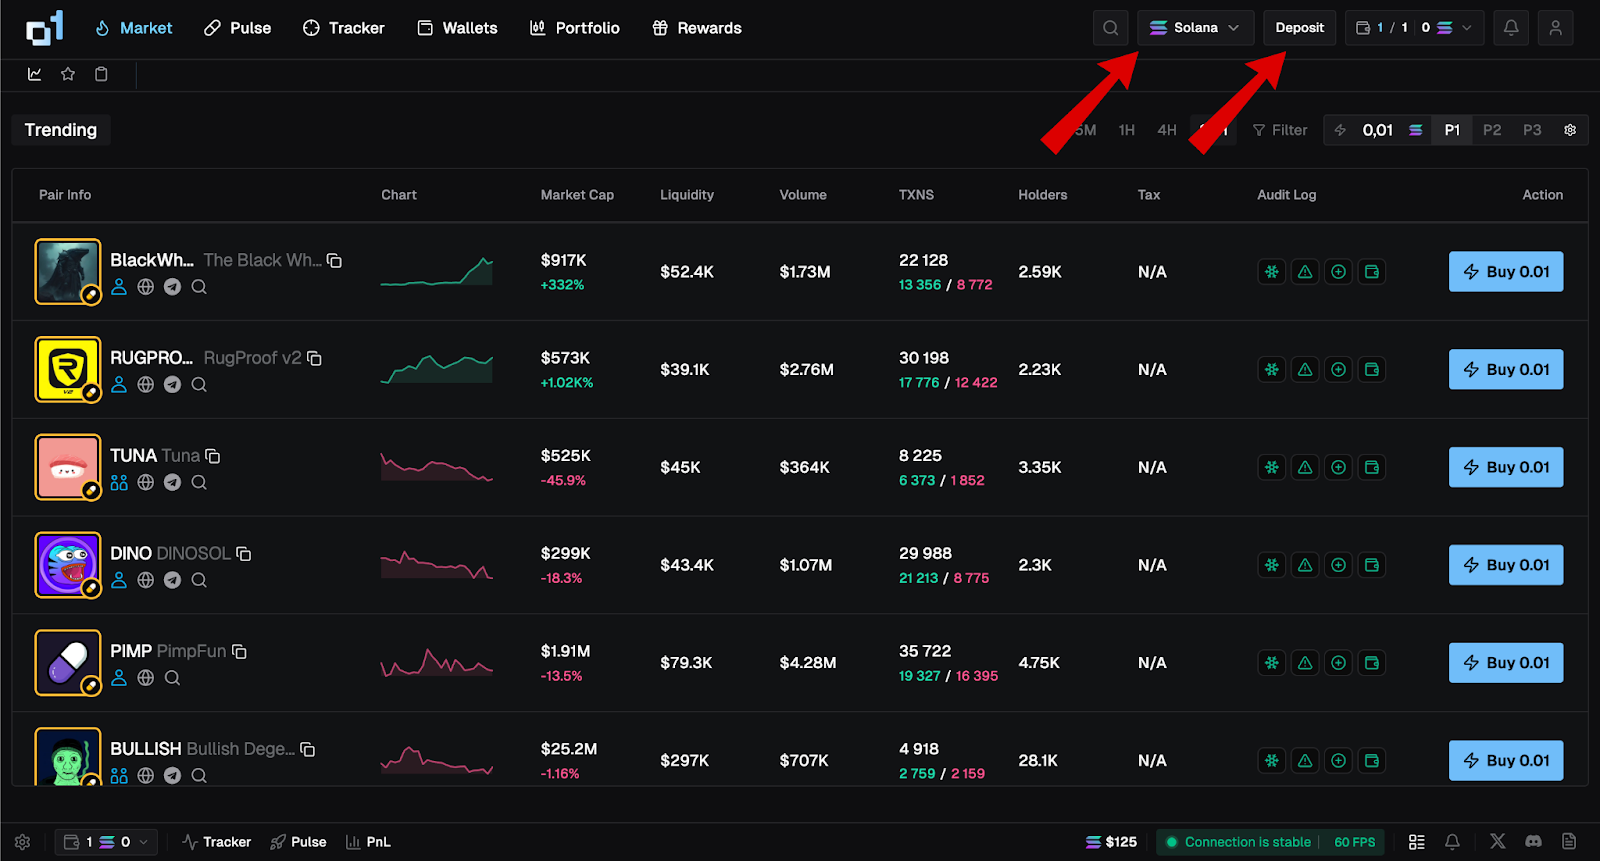This screenshot has width=1600, height=861.
Task: Open preset settings gear icon
Action: coord(1570,130)
